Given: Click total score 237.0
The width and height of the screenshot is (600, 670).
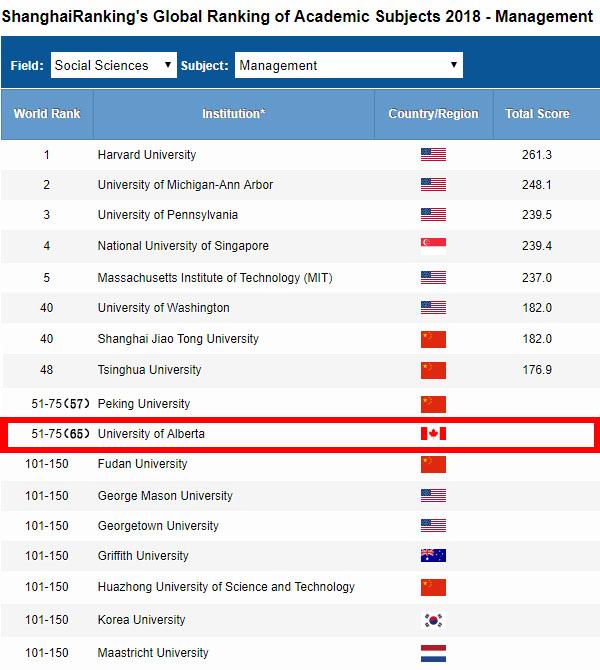Looking at the screenshot, I should [537, 278].
